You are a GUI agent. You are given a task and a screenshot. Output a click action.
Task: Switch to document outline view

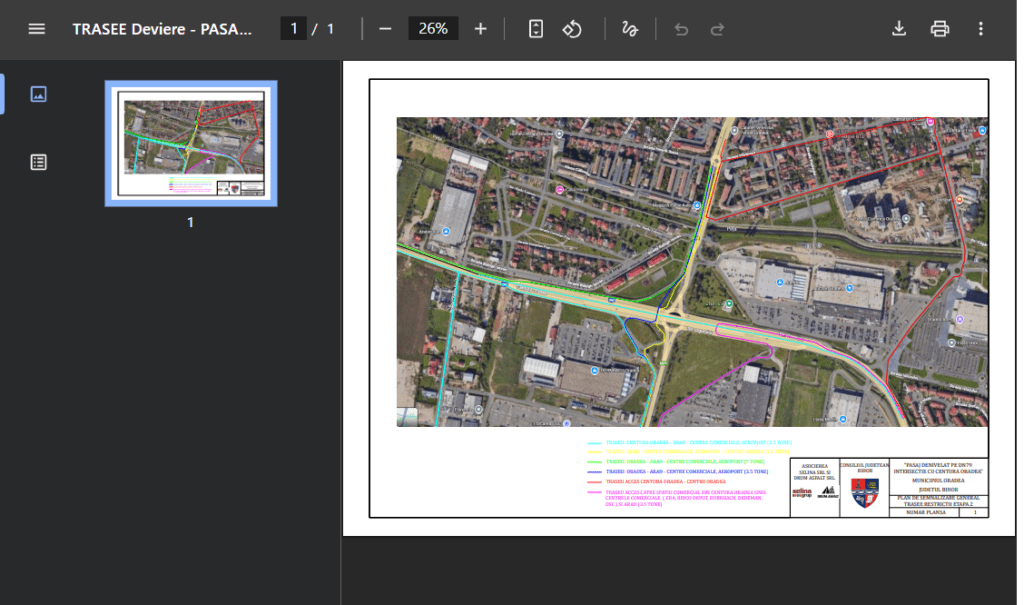pyautogui.click(x=38, y=162)
